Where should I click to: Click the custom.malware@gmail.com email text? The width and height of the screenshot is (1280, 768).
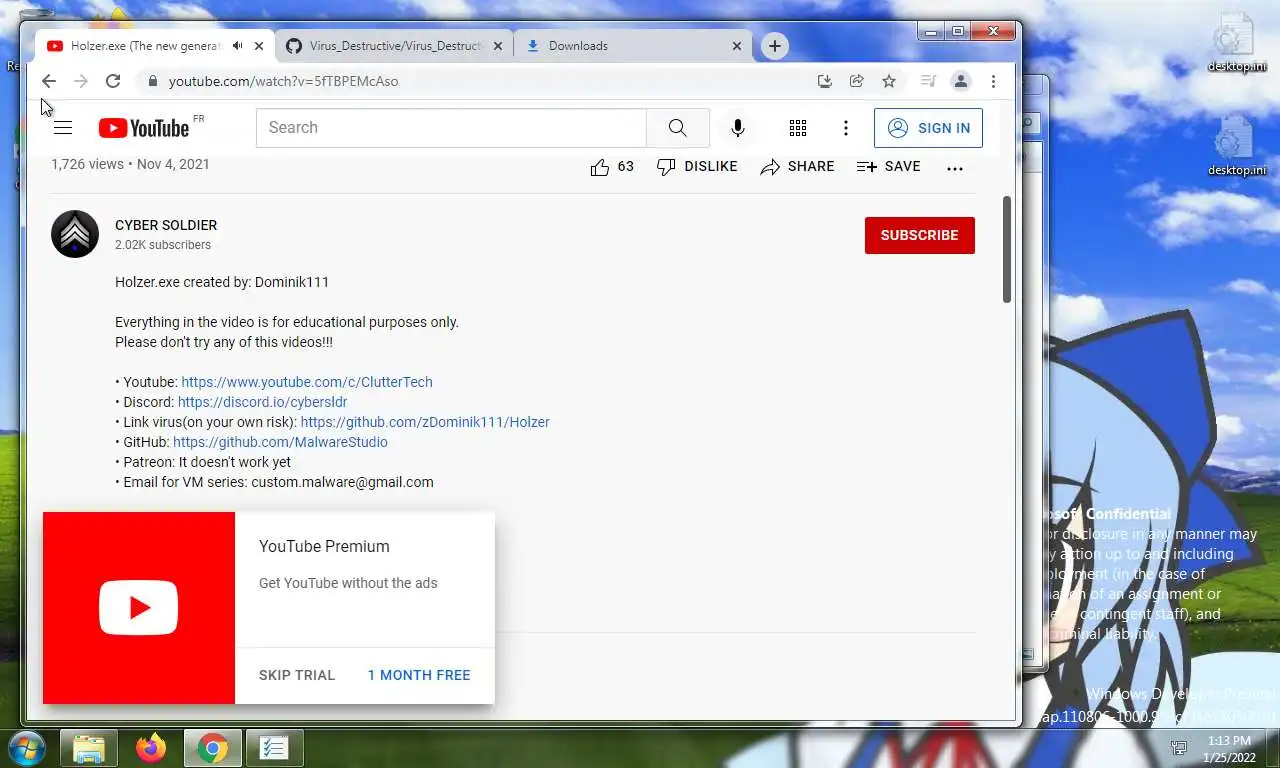[x=342, y=482]
